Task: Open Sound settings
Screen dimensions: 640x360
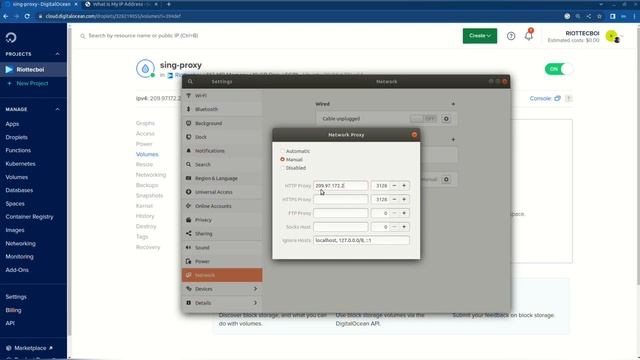Action: click(222, 248)
